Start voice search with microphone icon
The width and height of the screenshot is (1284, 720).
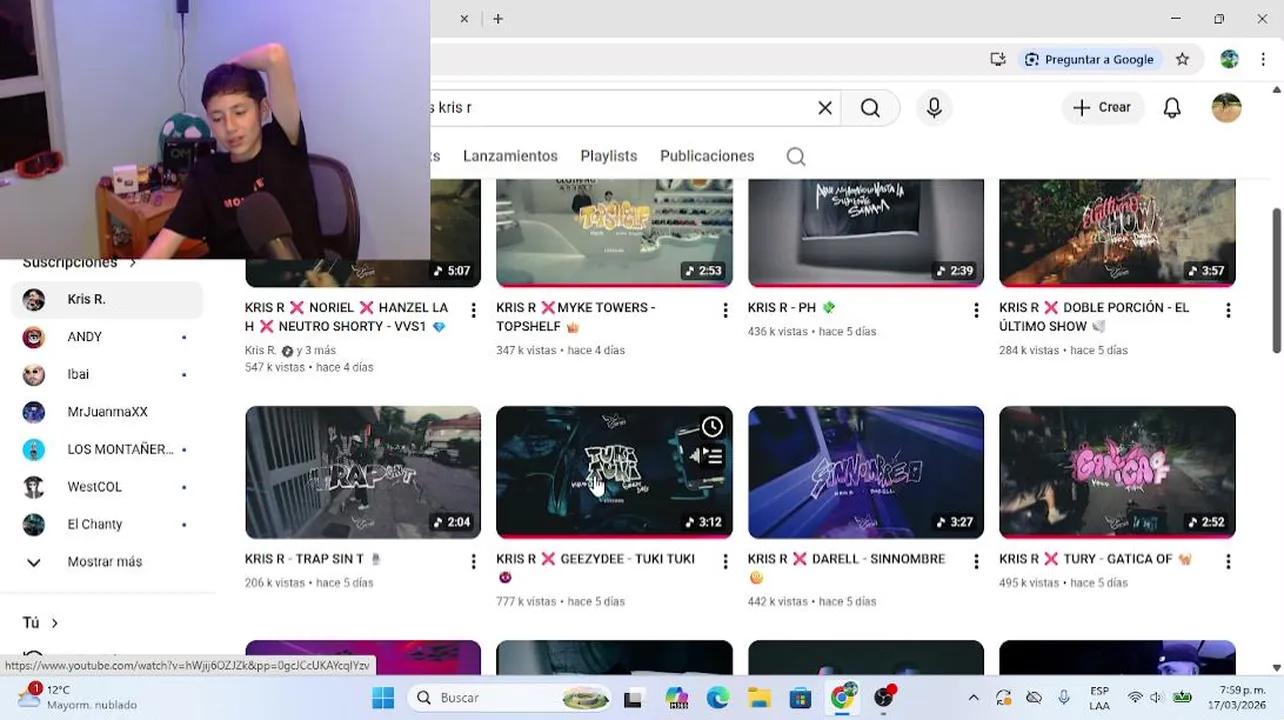pos(934,108)
